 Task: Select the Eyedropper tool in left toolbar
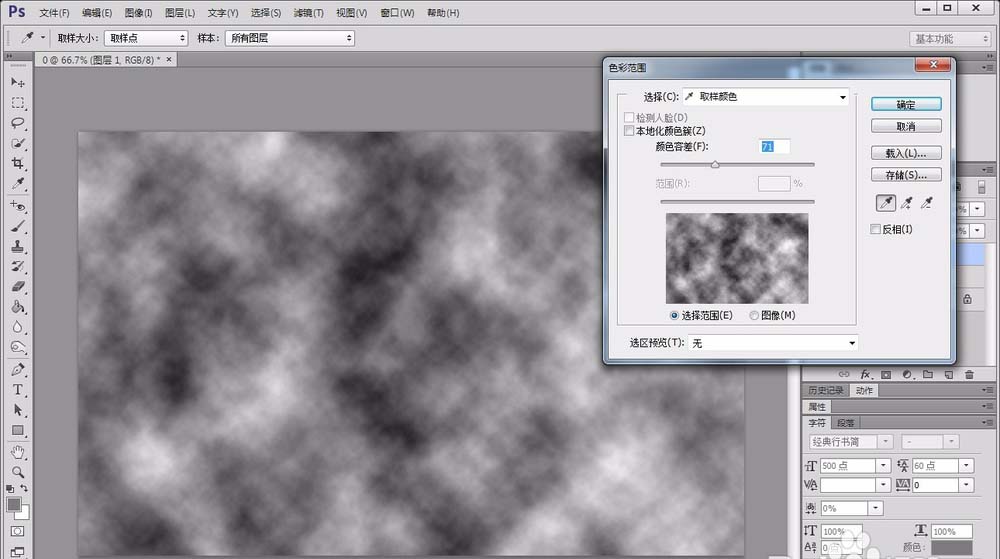coord(18,184)
